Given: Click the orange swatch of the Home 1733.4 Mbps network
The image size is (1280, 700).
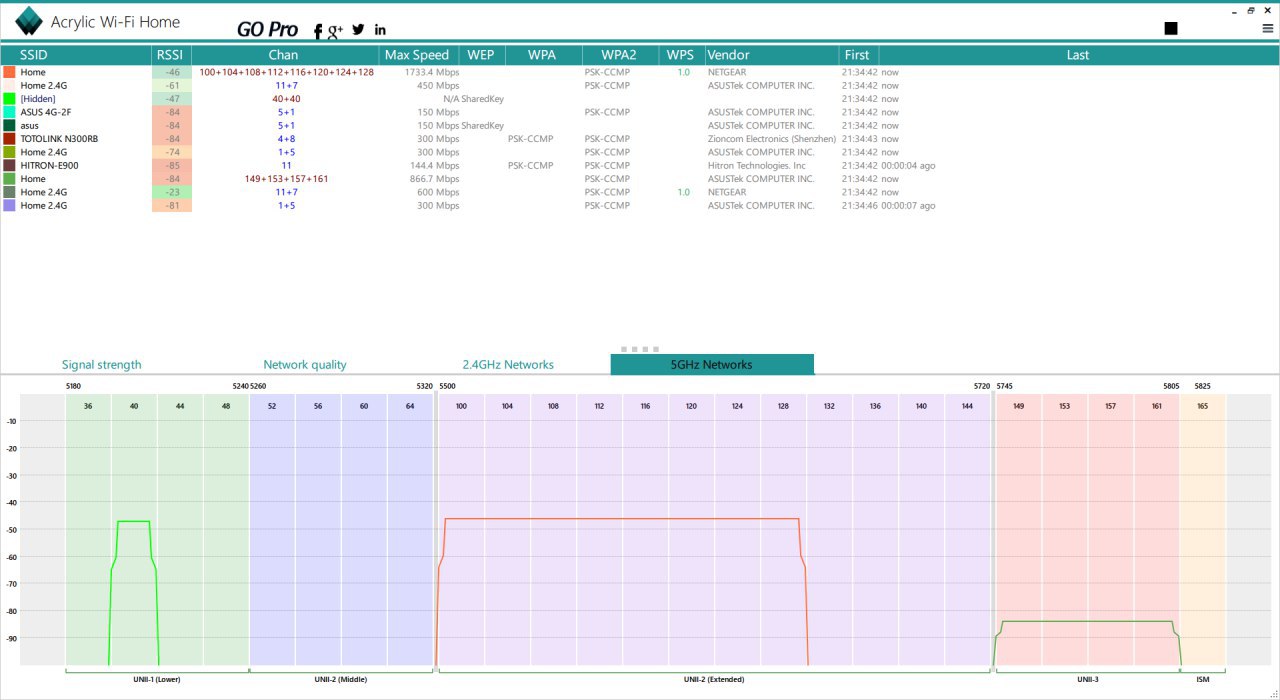Looking at the screenshot, I should click(9, 72).
